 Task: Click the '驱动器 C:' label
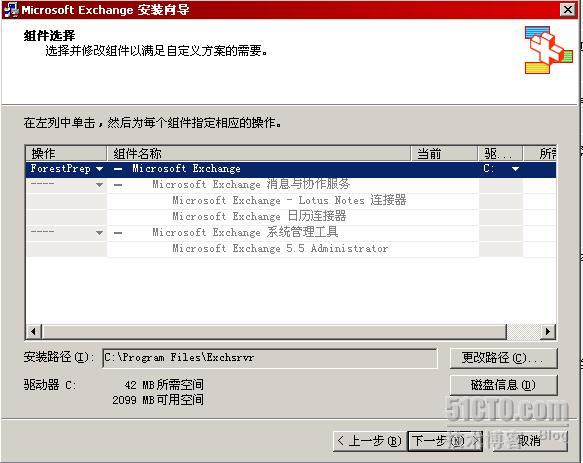[50, 385]
